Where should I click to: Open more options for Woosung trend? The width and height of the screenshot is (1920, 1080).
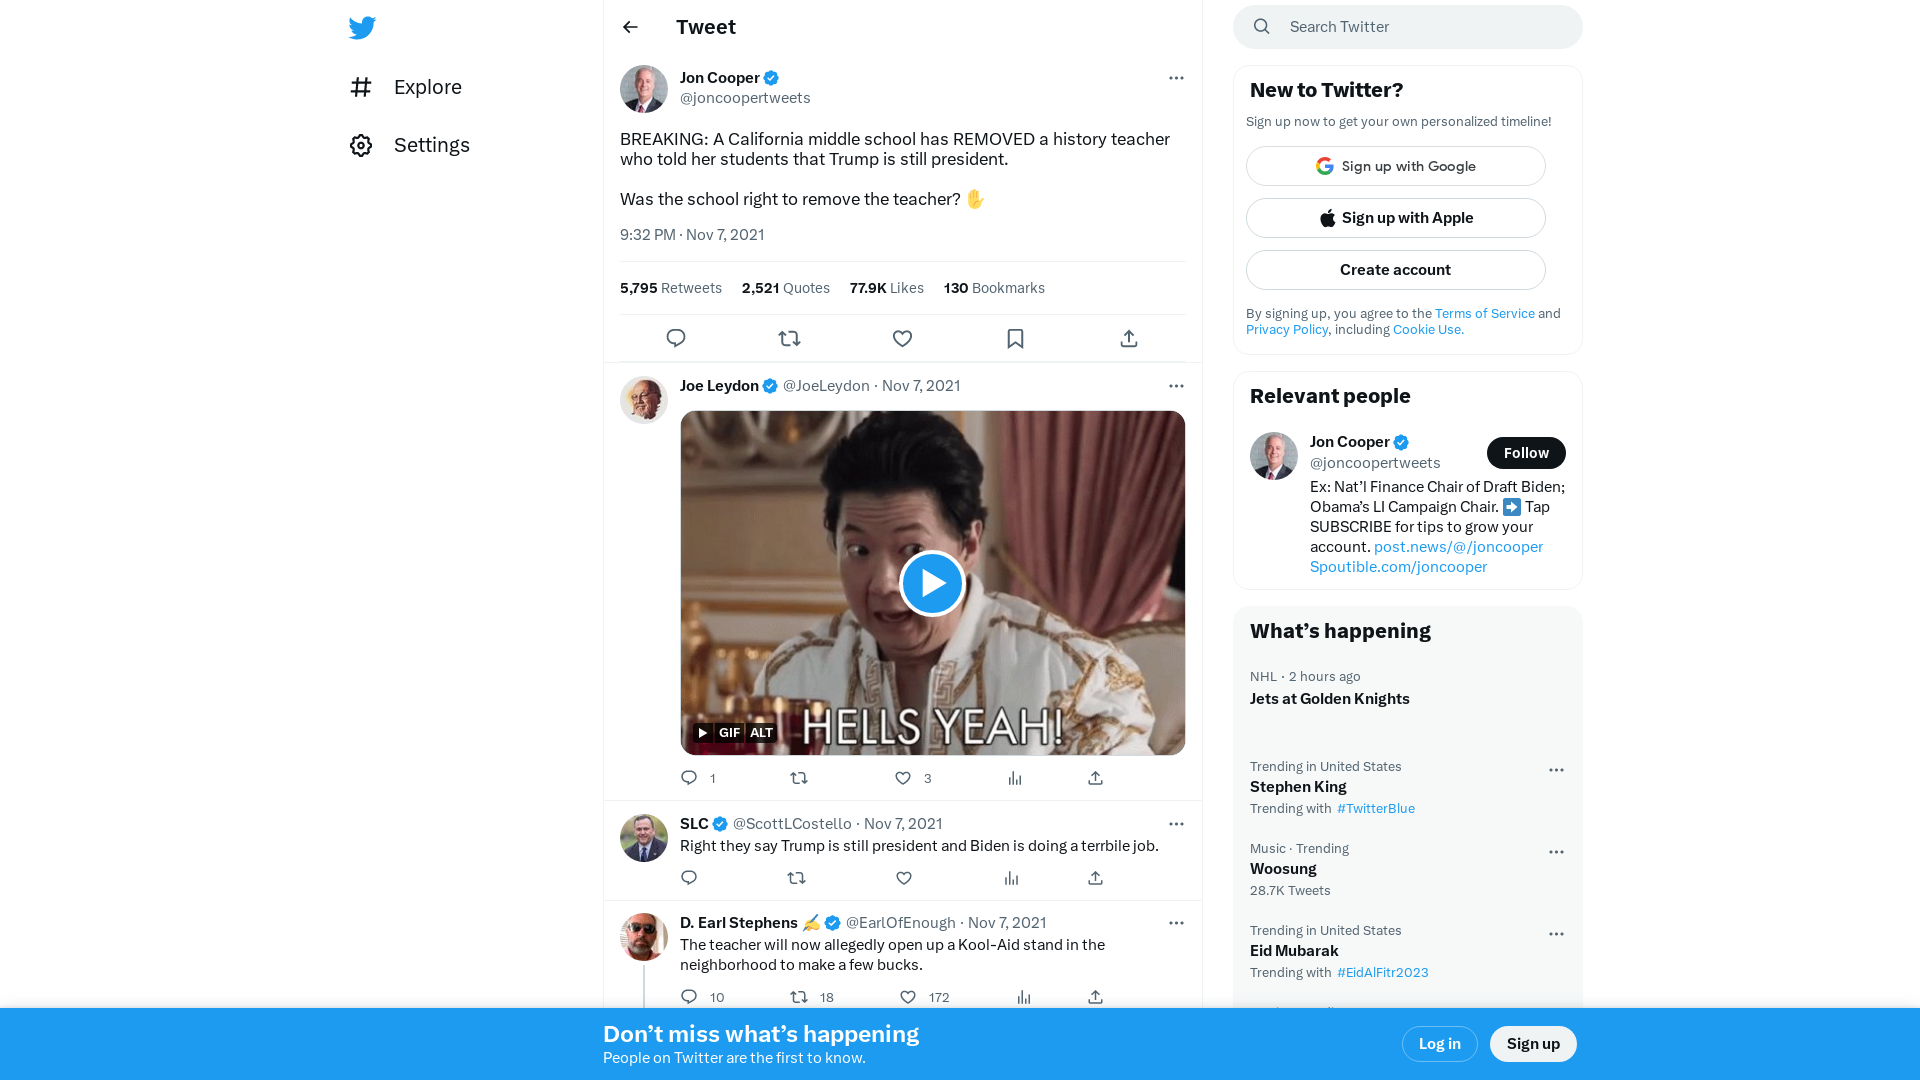tap(1556, 852)
